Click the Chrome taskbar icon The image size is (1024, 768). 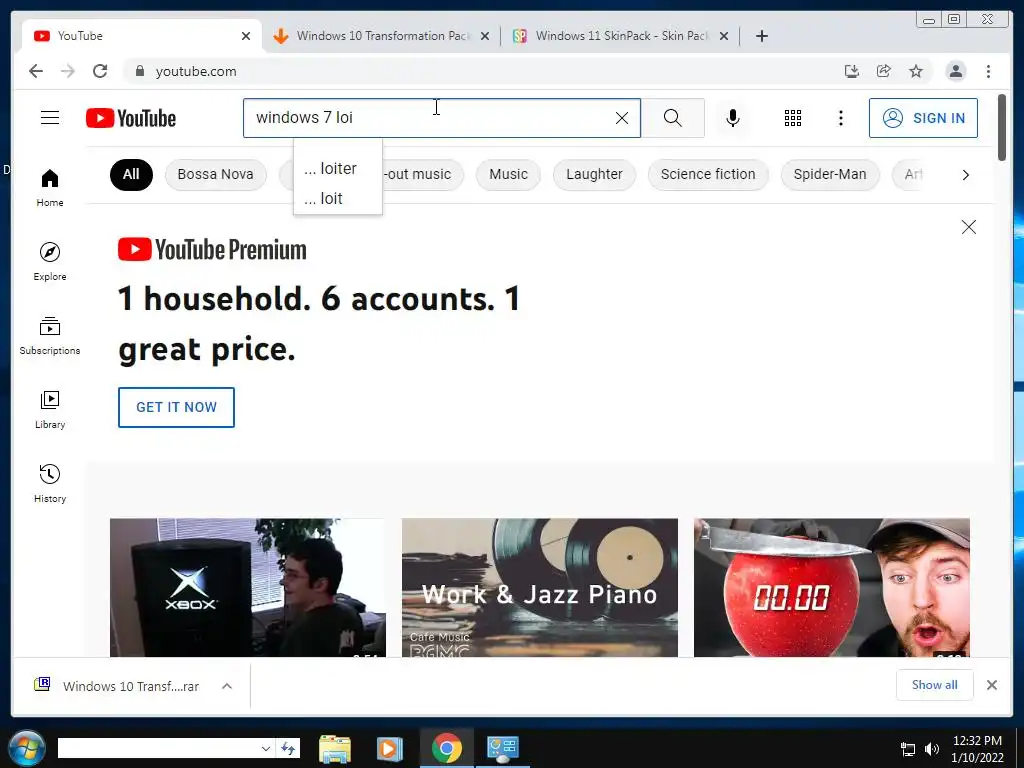tap(447, 748)
